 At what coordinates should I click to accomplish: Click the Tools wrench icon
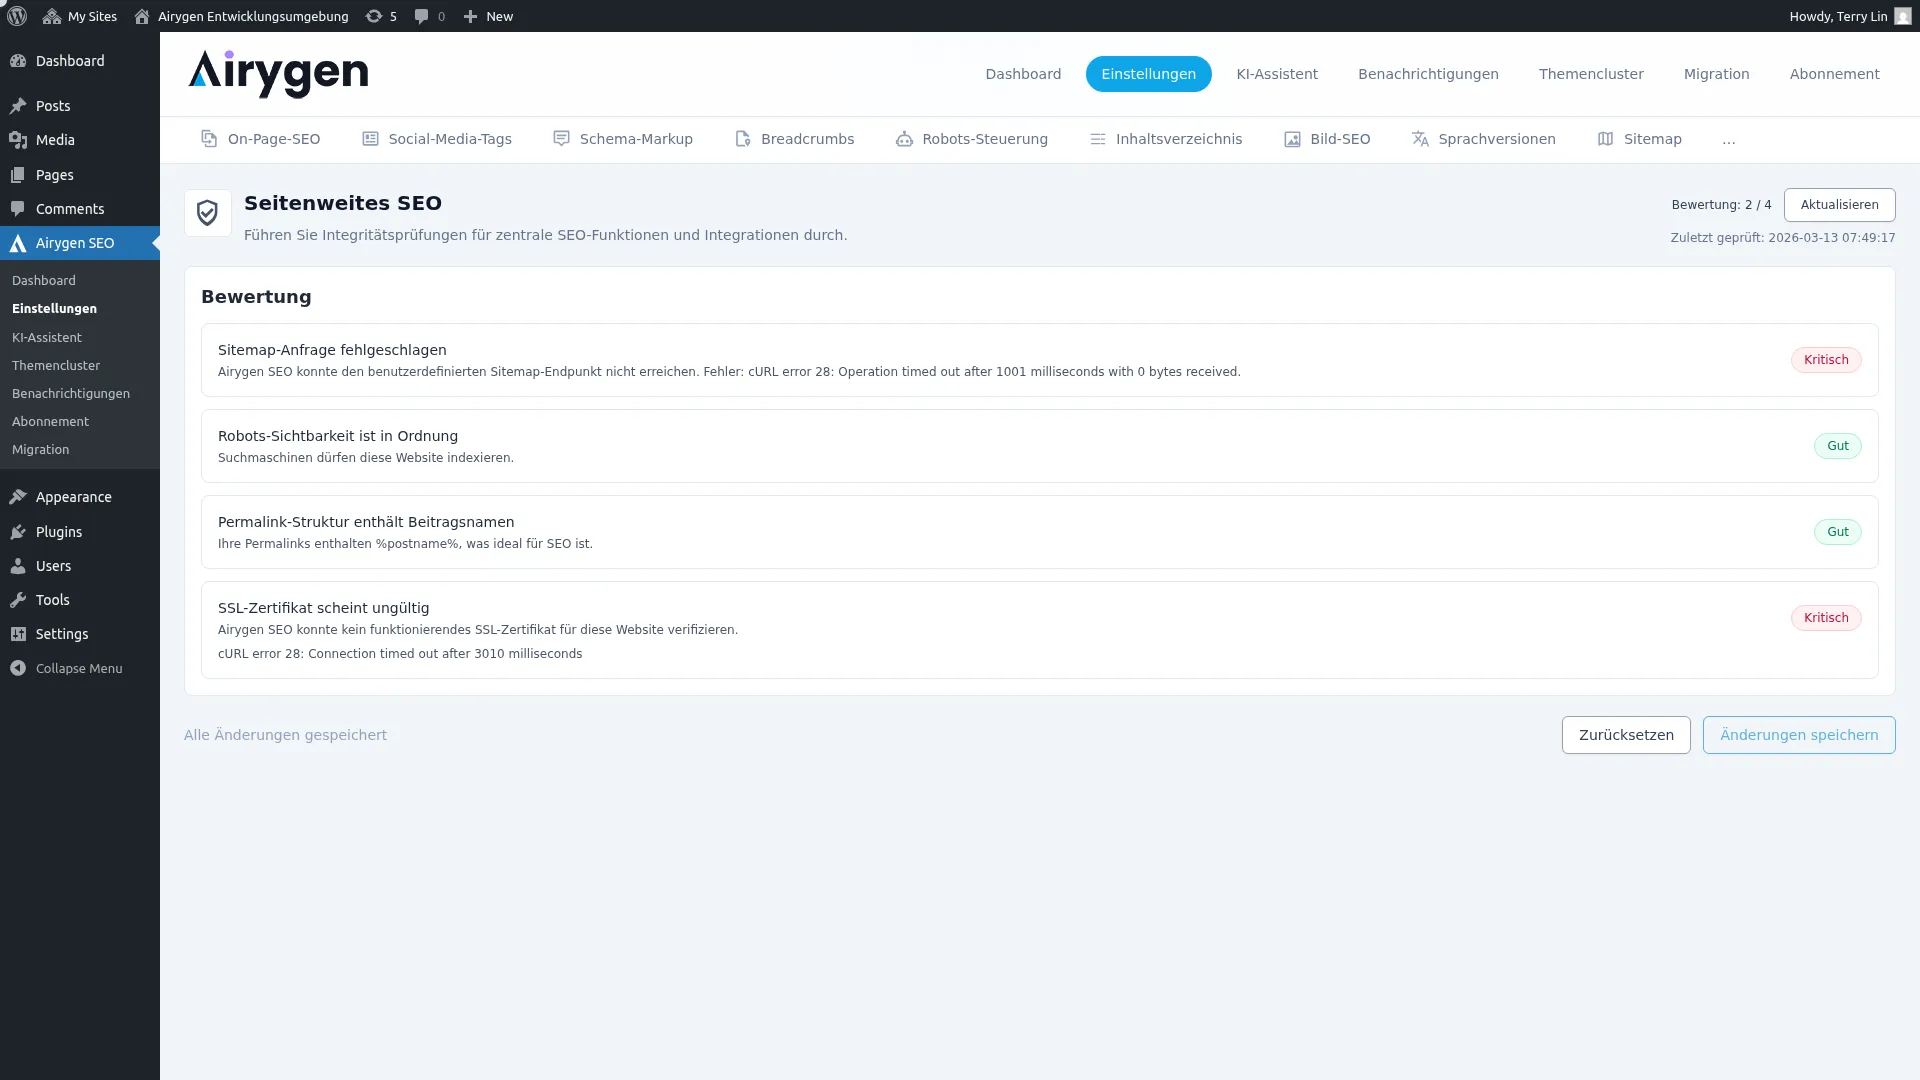point(18,600)
